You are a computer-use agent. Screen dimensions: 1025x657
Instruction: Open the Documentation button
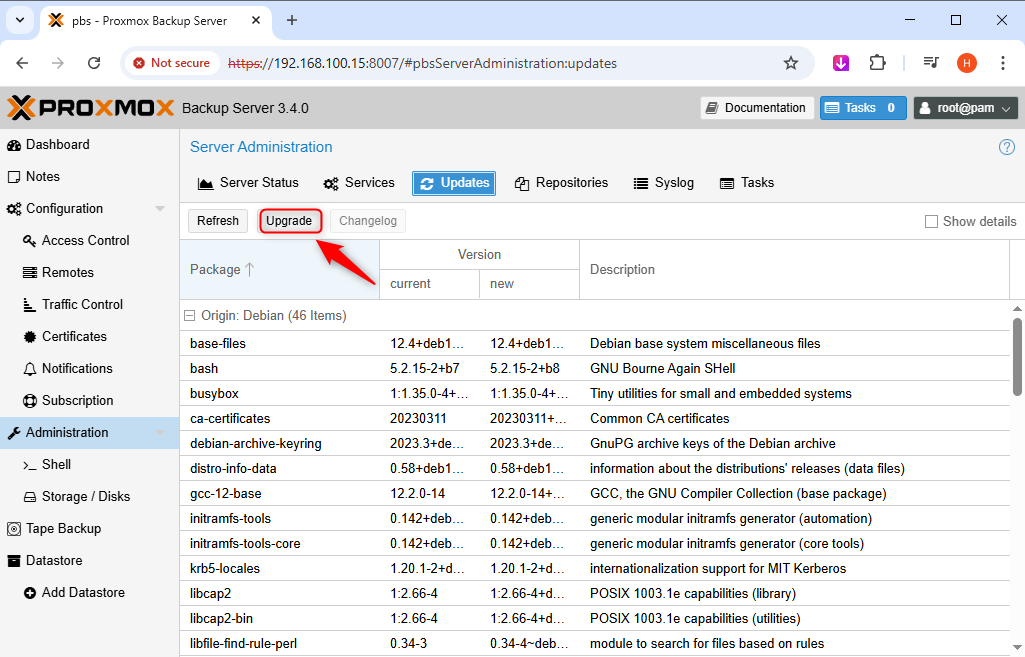[757, 108]
